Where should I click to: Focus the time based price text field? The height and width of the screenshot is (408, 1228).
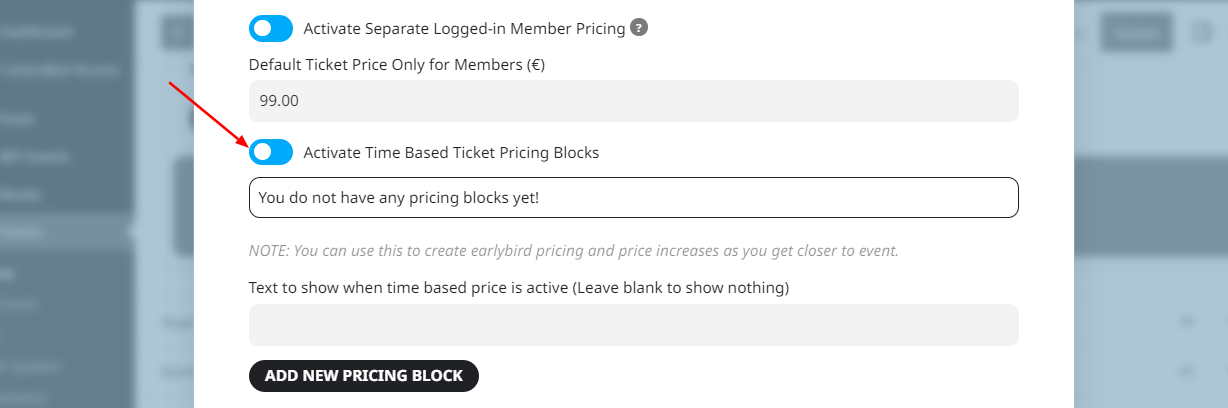[x=634, y=325]
